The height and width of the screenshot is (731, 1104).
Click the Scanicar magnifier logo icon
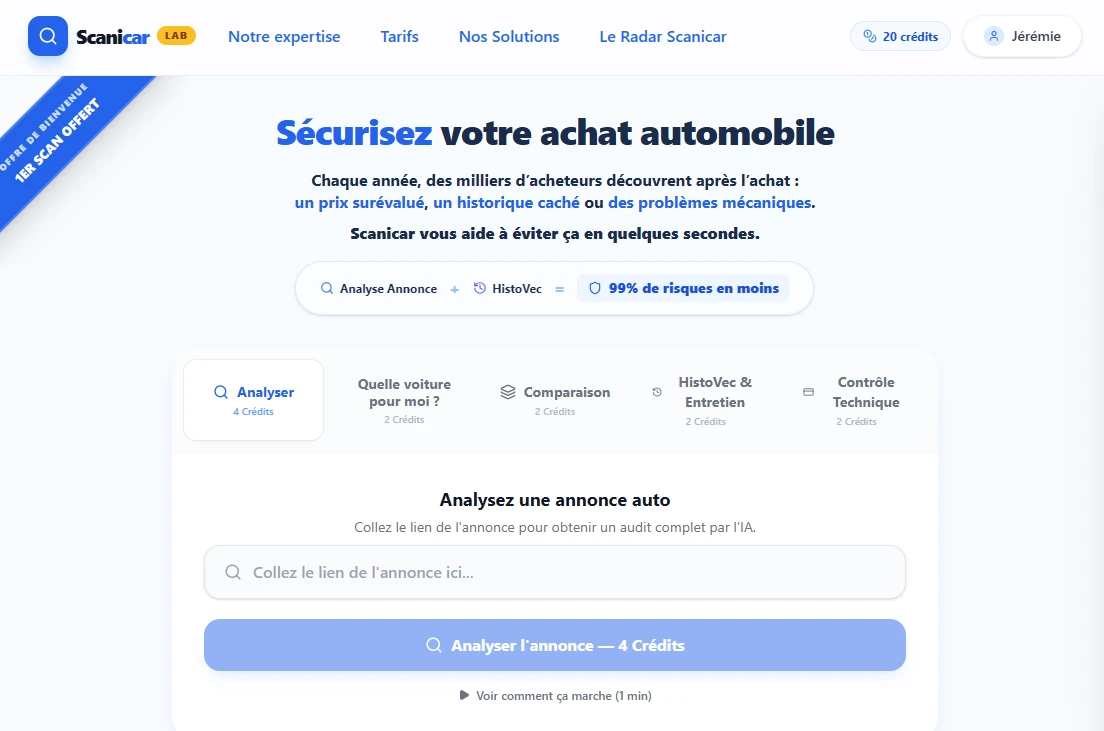click(x=47, y=36)
